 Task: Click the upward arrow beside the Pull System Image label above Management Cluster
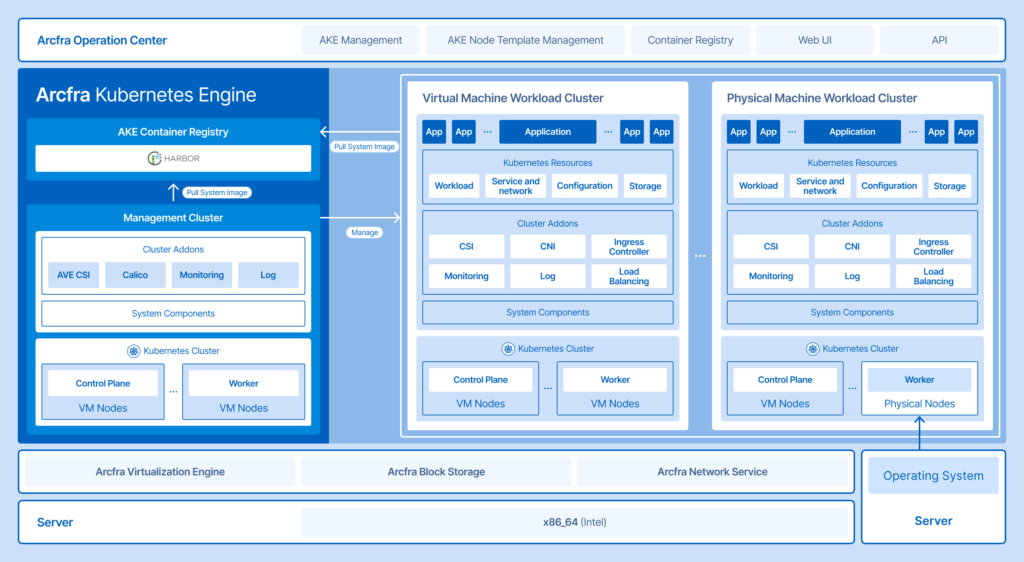click(172, 192)
